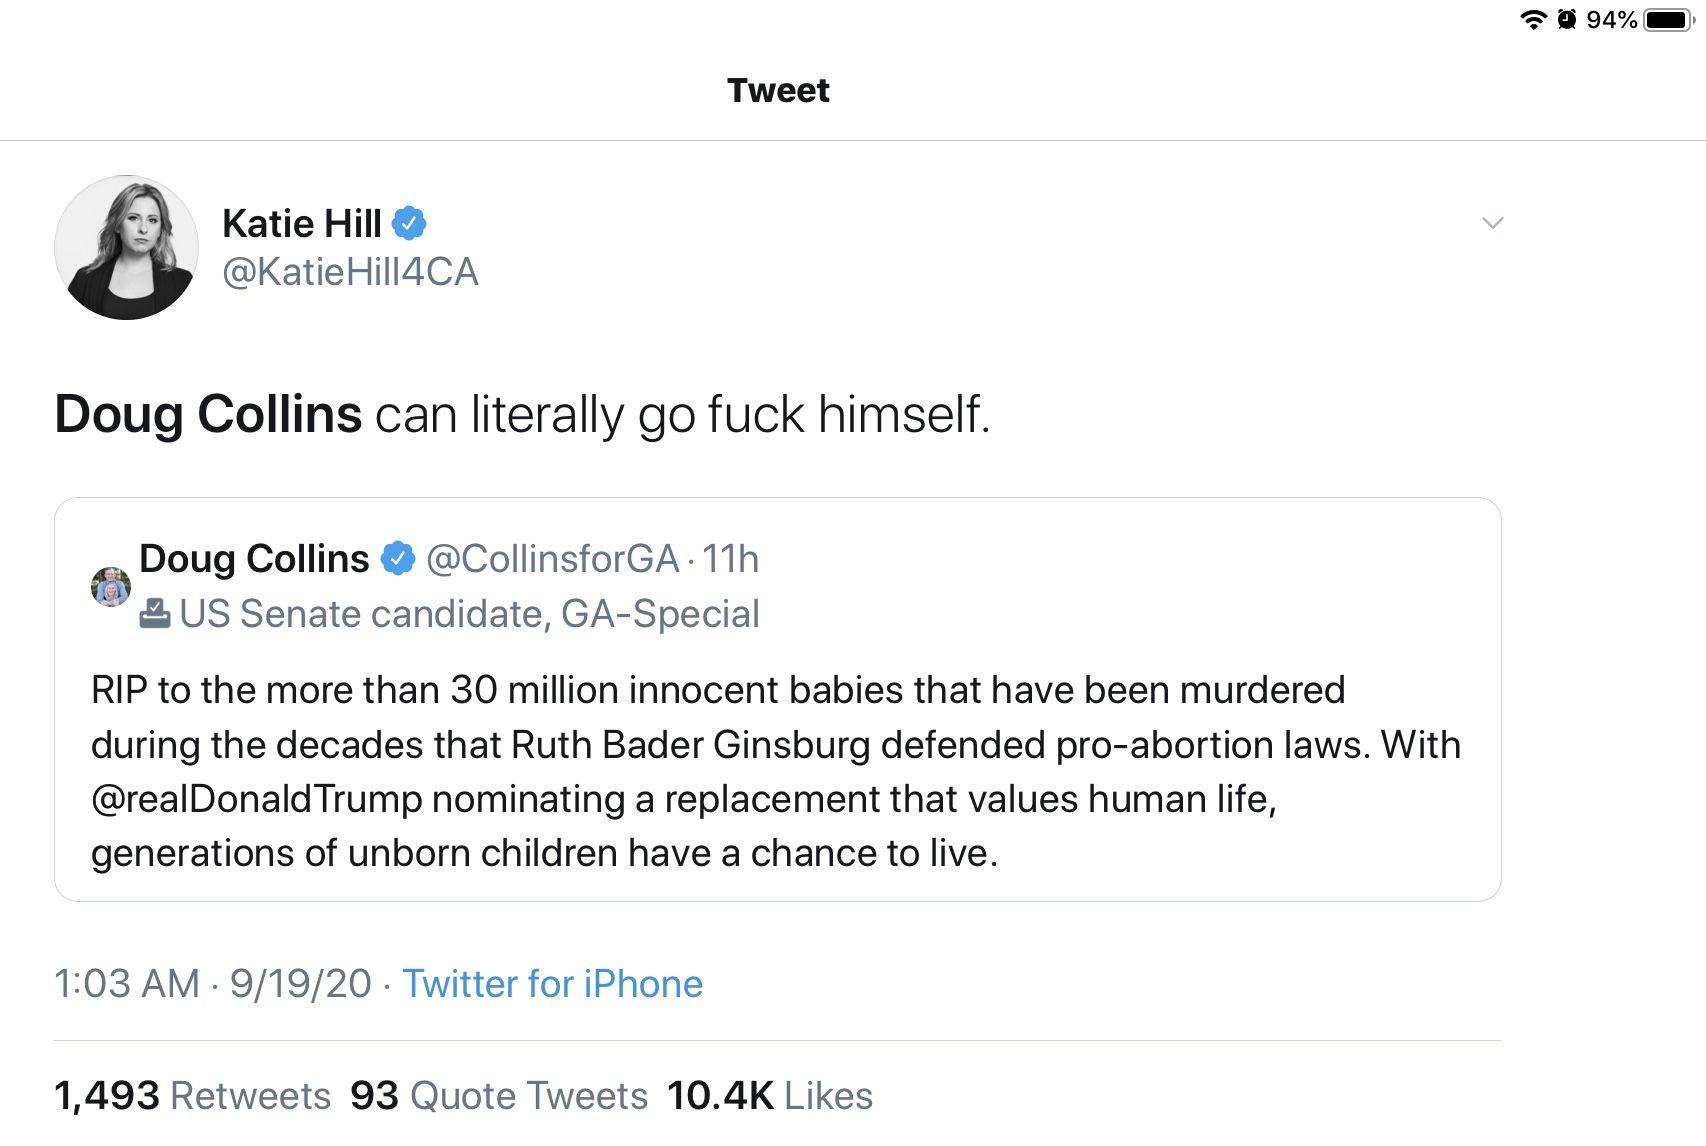Open Doug Collins's small avatar in quoted tweet

click(111, 587)
